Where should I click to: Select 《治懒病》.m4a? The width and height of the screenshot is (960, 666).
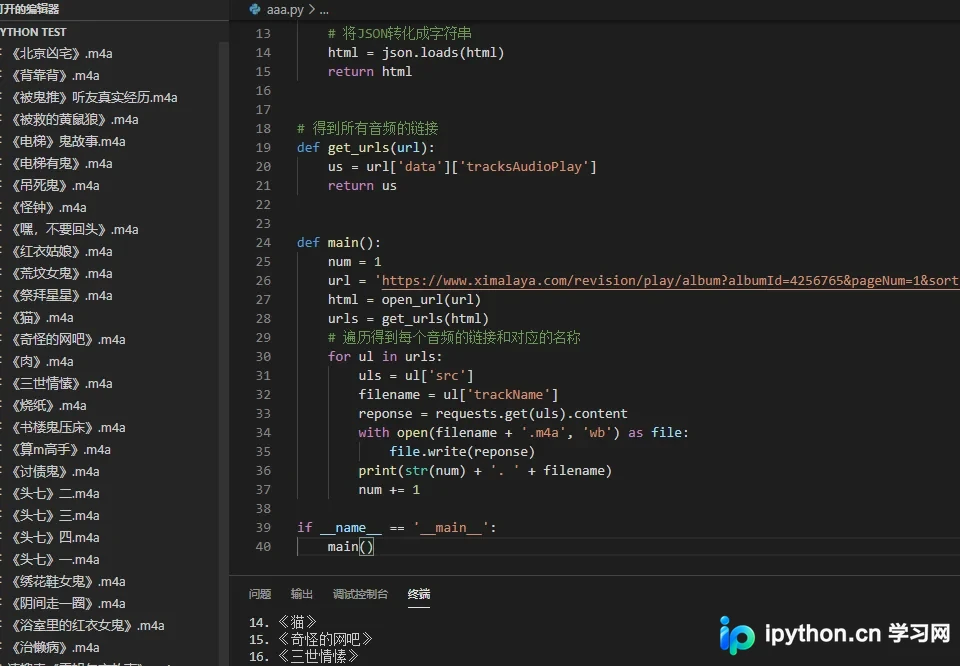pos(55,649)
